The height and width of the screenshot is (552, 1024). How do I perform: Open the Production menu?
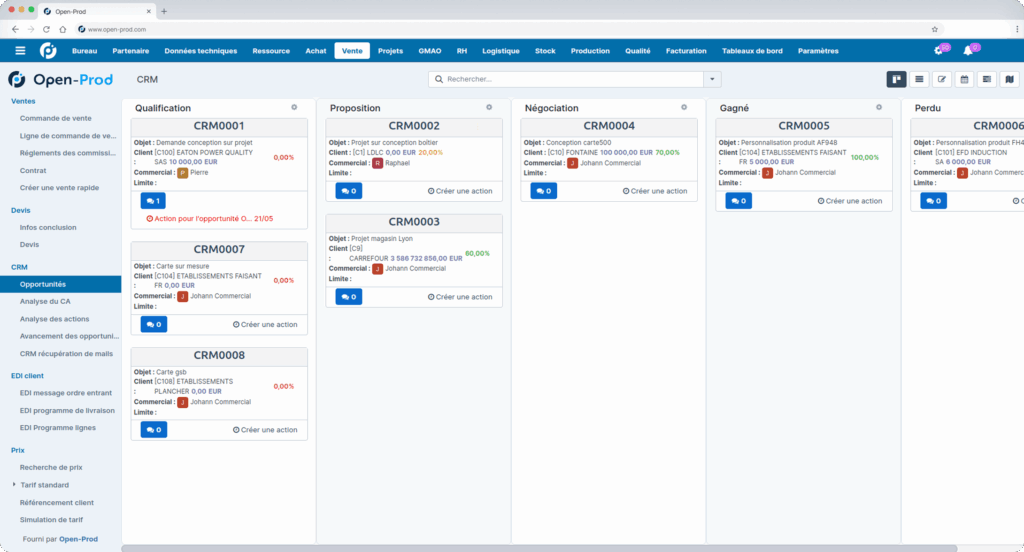point(590,50)
